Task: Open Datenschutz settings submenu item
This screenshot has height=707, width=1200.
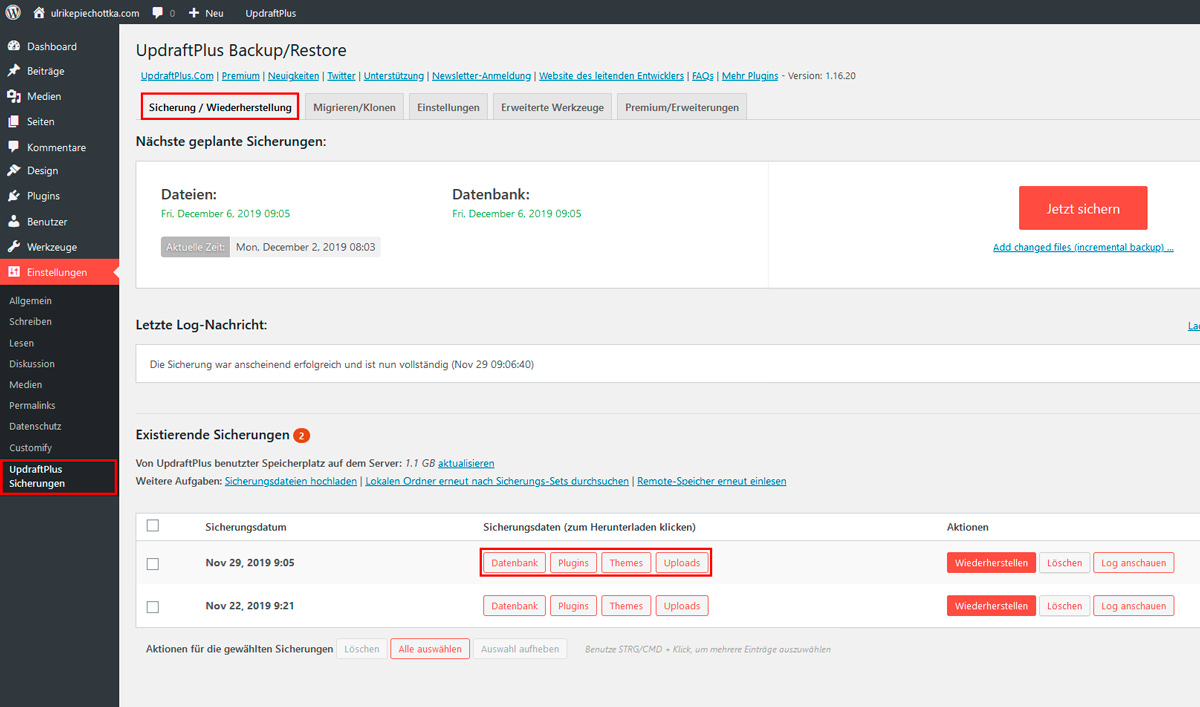Action: (34, 427)
